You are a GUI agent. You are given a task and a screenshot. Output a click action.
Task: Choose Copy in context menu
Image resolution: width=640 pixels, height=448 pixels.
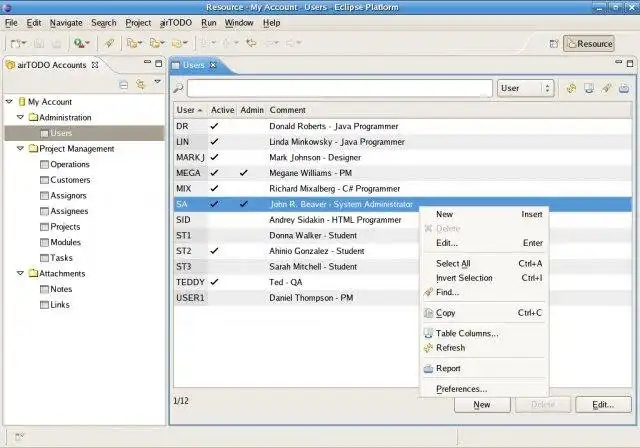(484, 313)
